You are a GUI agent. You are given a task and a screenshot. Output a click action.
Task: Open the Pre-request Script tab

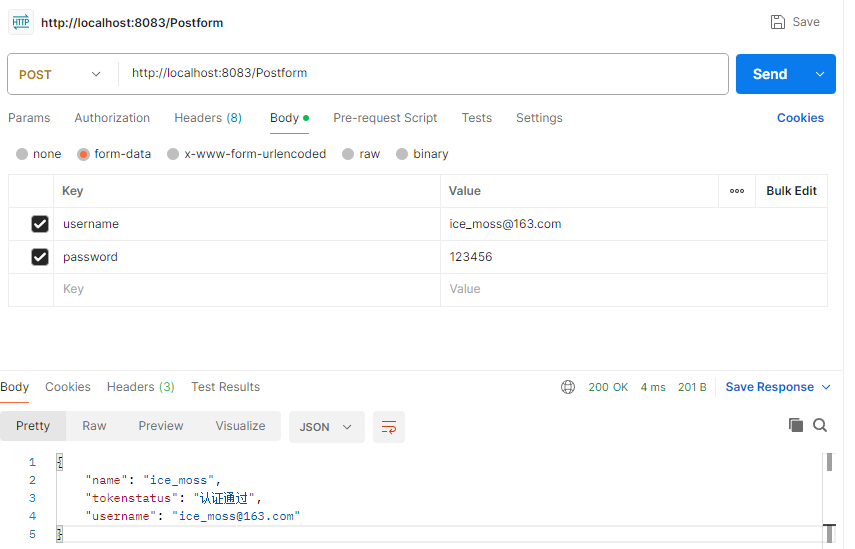click(x=385, y=118)
